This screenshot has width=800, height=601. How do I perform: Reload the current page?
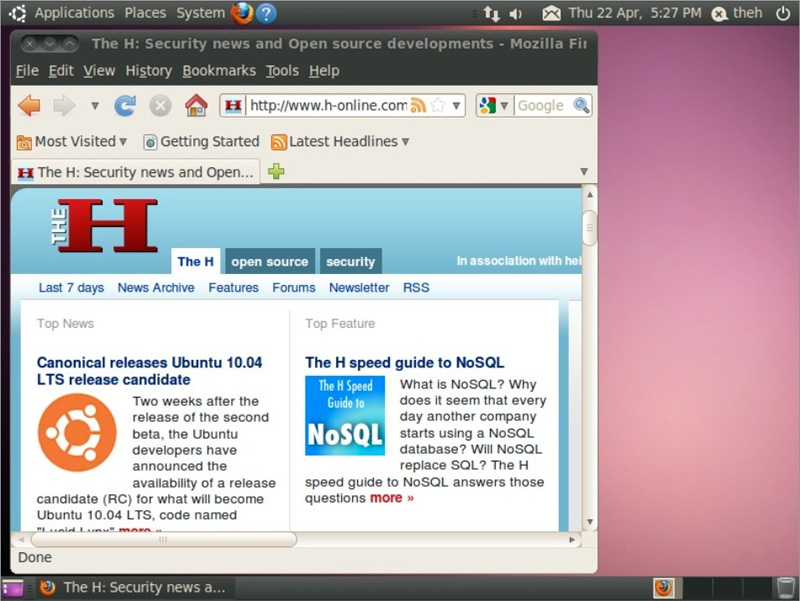click(125, 106)
